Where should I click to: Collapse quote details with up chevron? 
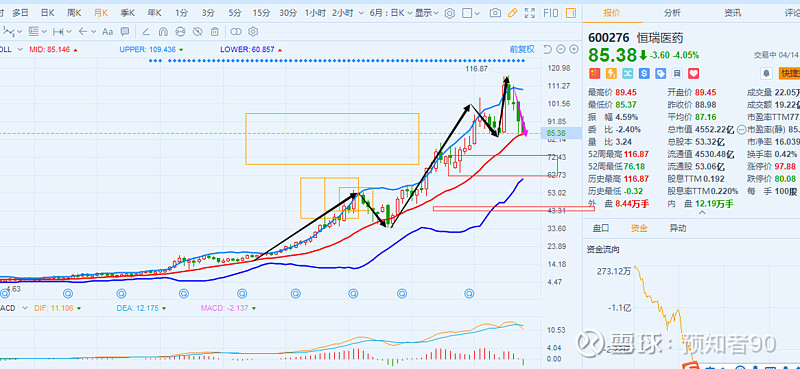pyautogui.click(x=702, y=212)
